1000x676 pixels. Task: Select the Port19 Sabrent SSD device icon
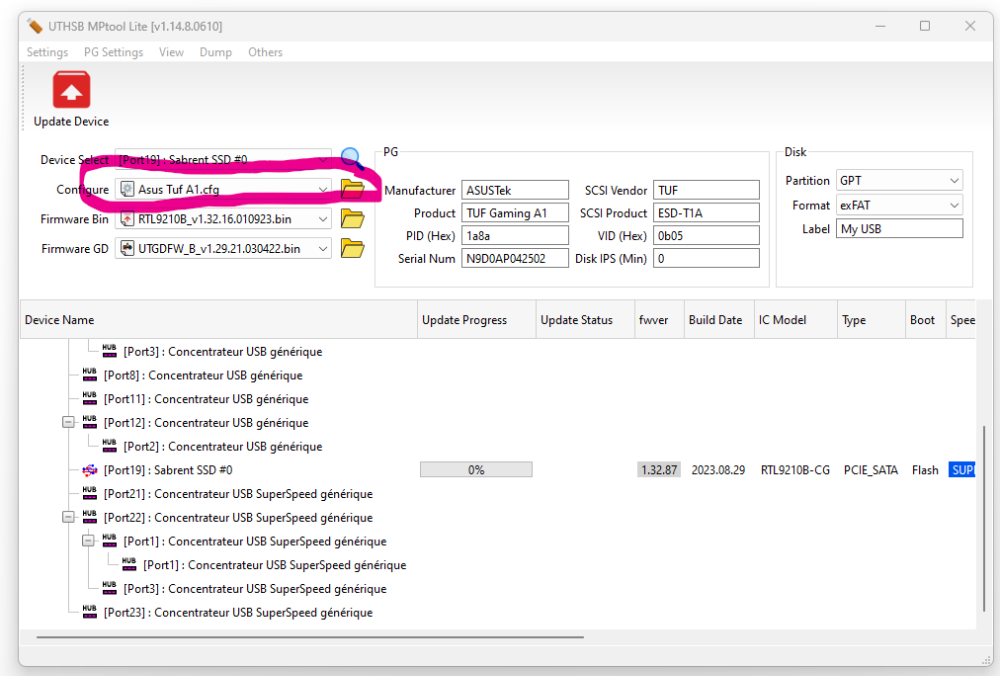pos(90,470)
